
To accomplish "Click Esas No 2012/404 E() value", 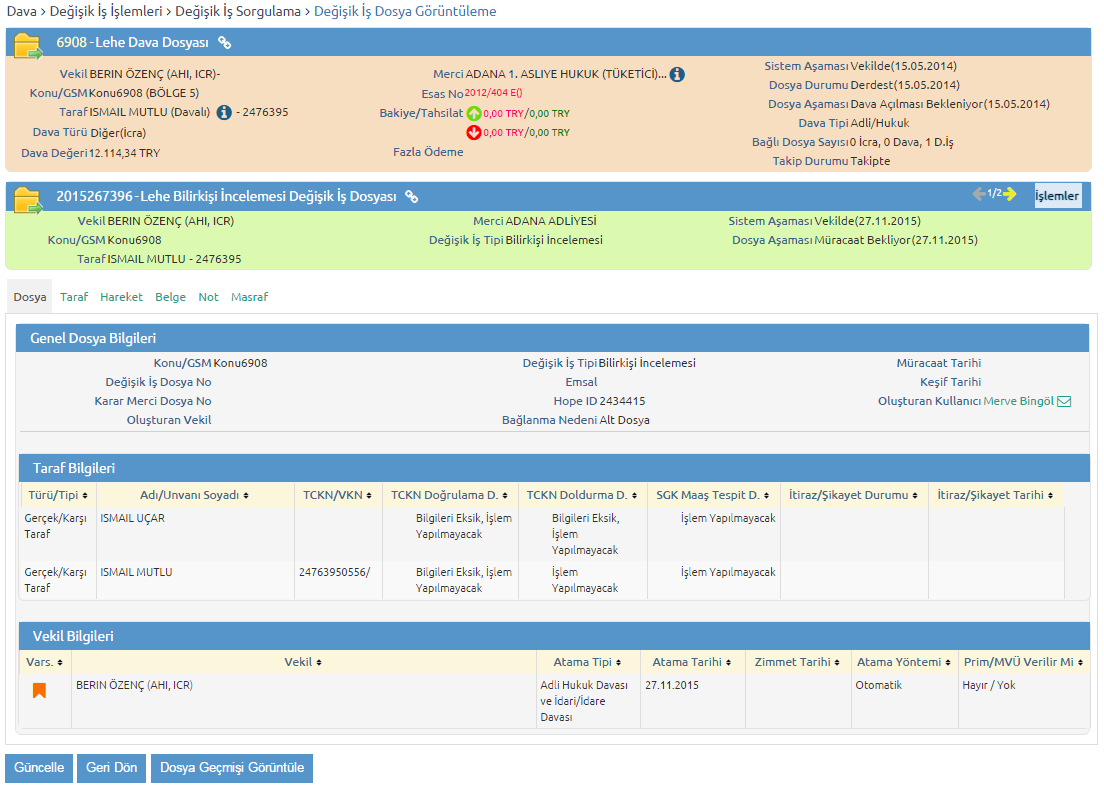I will [x=493, y=93].
